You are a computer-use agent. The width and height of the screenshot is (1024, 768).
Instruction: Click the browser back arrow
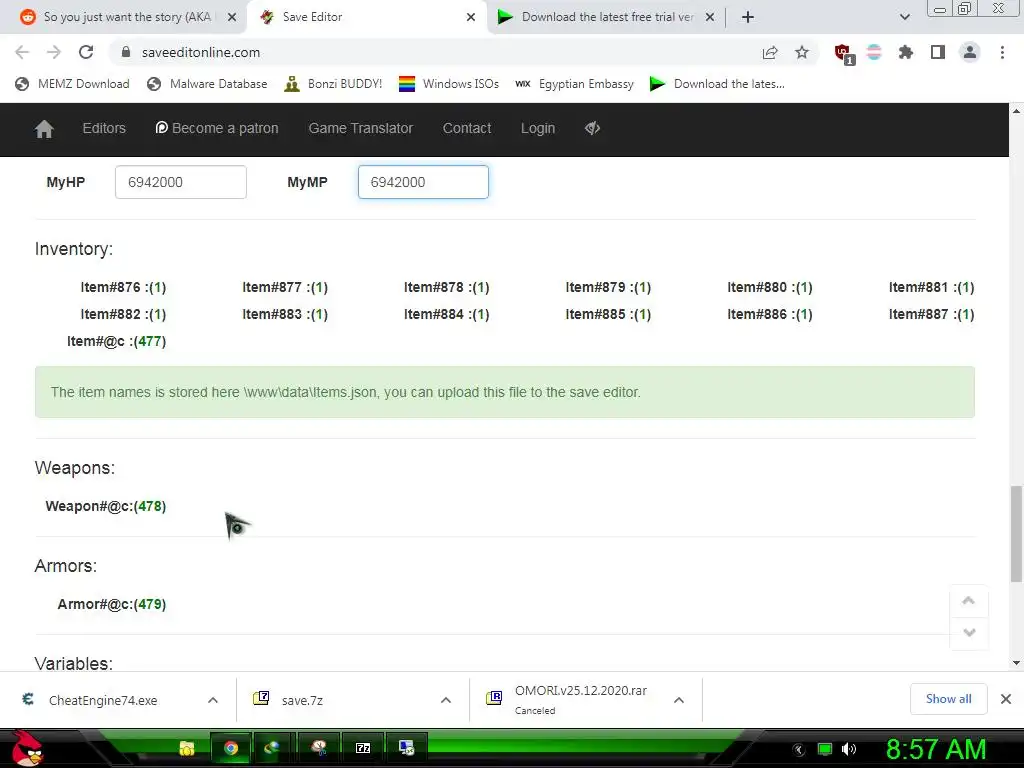pos(22,52)
